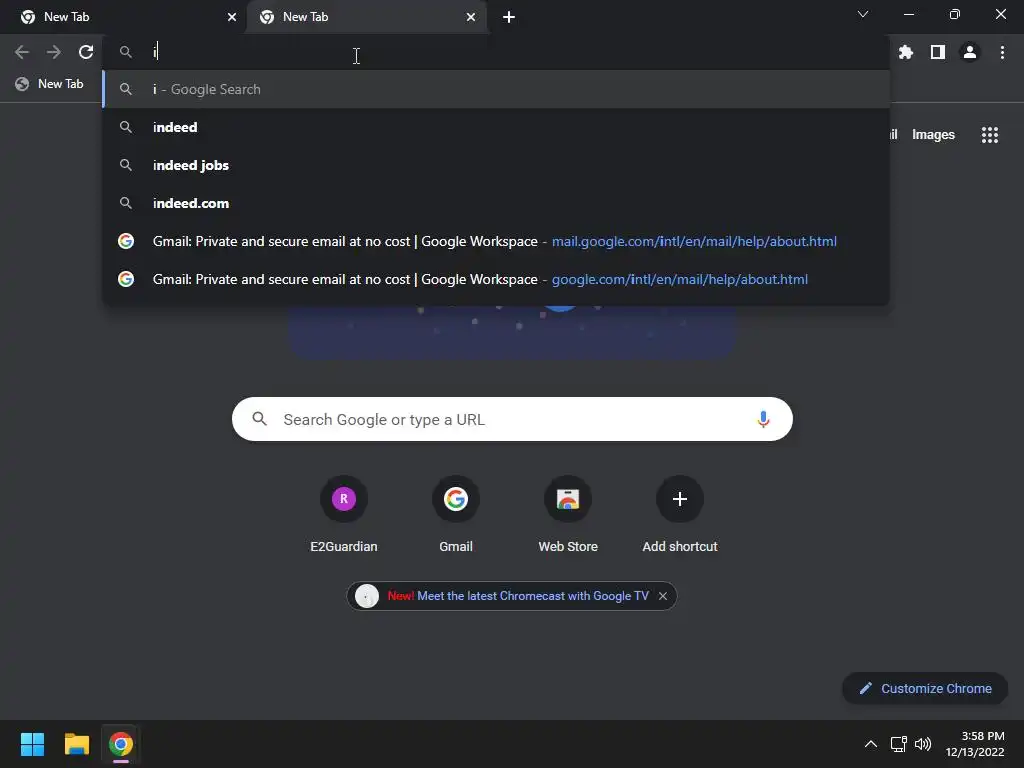Image resolution: width=1024 pixels, height=768 pixels.
Task: Switch to the second New Tab tab
Action: pyautogui.click(x=366, y=17)
